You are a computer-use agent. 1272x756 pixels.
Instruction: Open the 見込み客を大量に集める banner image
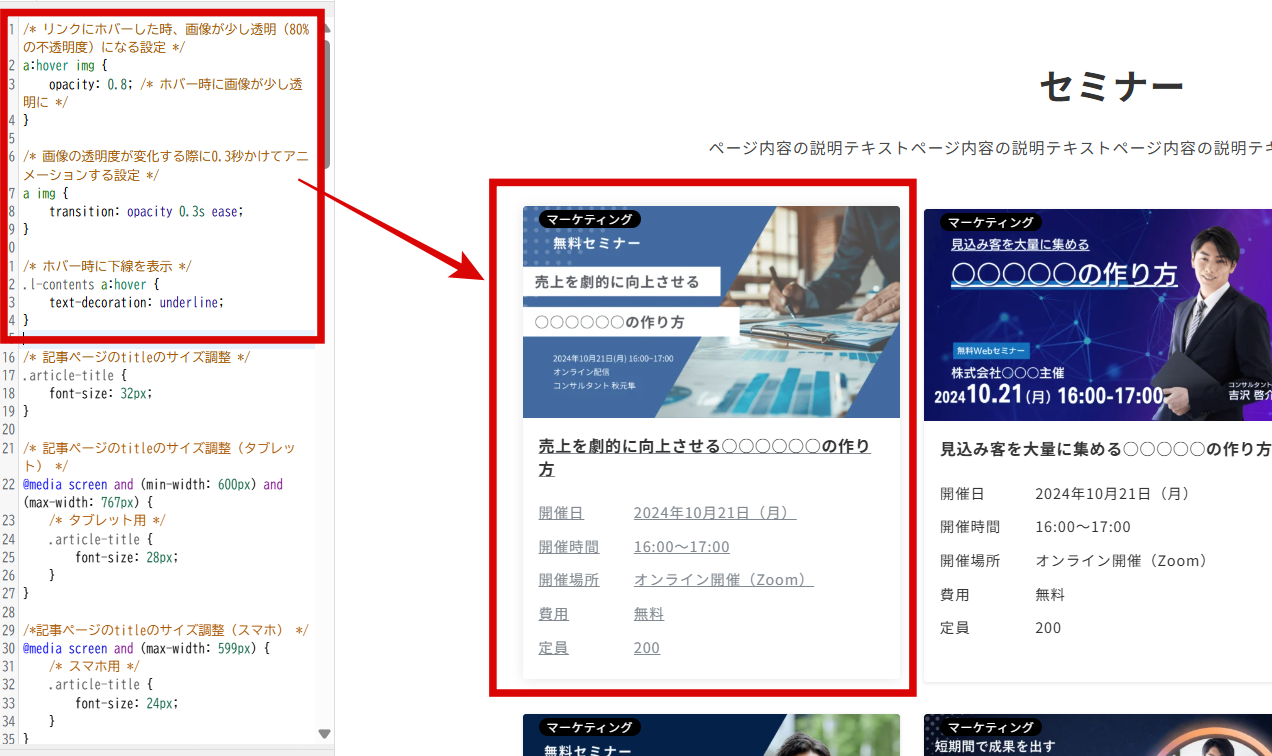pyautogui.click(x=1098, y=315)
